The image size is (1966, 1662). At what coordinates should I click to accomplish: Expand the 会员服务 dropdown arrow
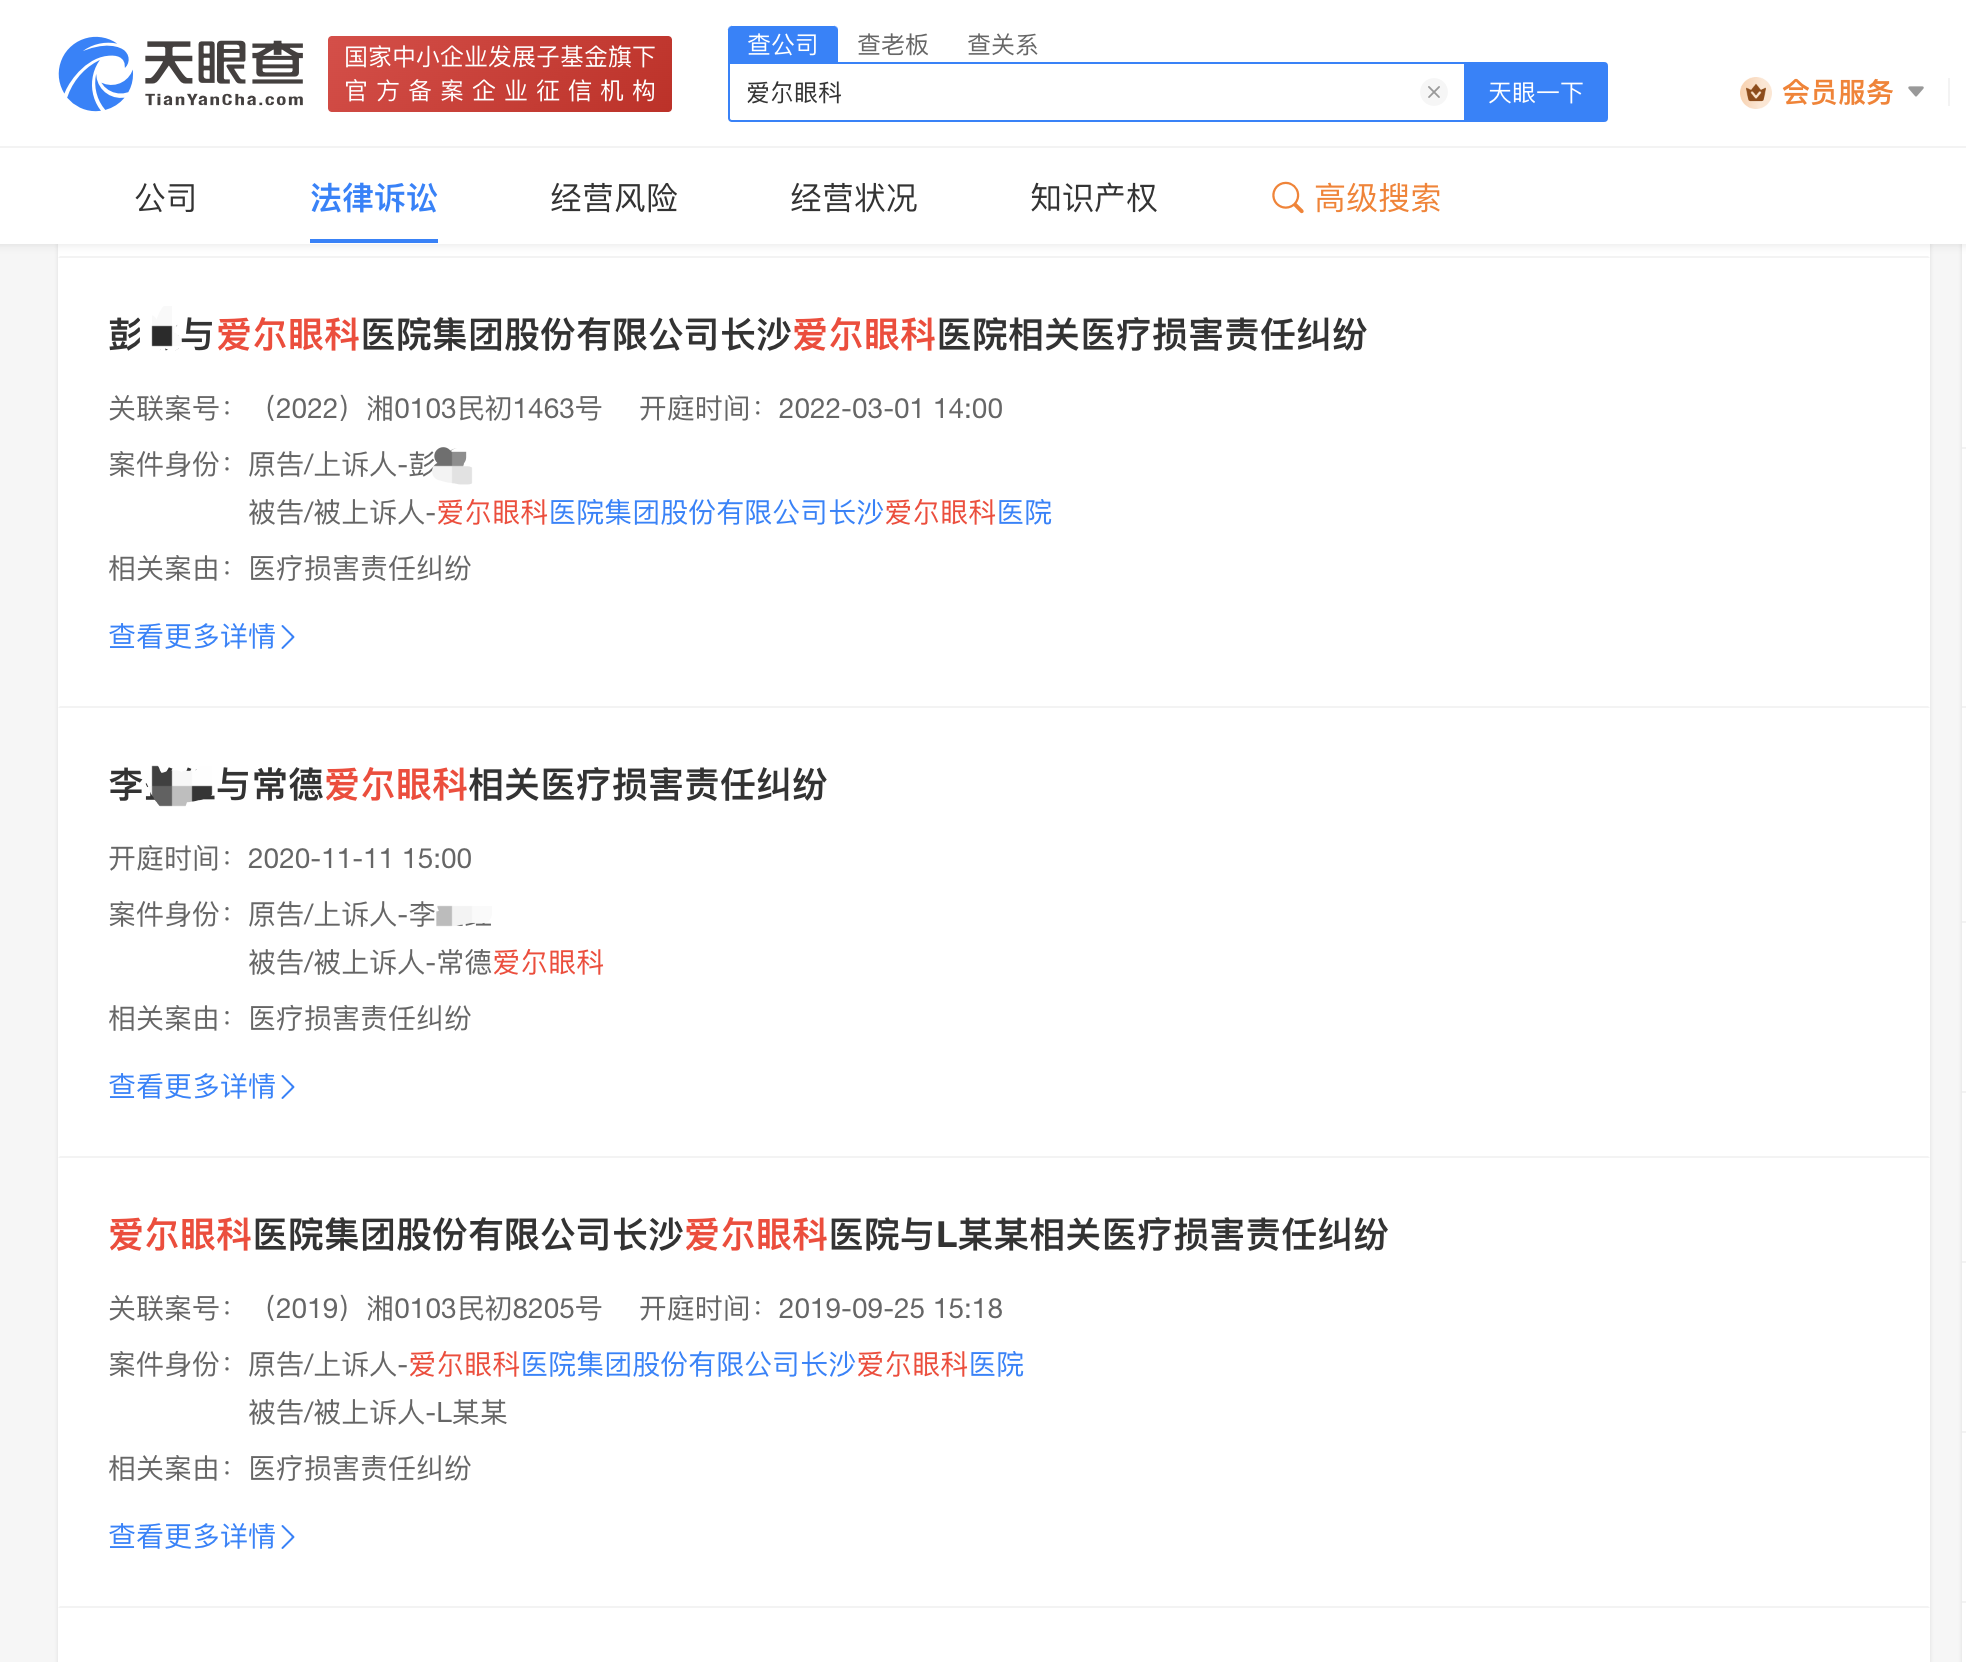1916,92
